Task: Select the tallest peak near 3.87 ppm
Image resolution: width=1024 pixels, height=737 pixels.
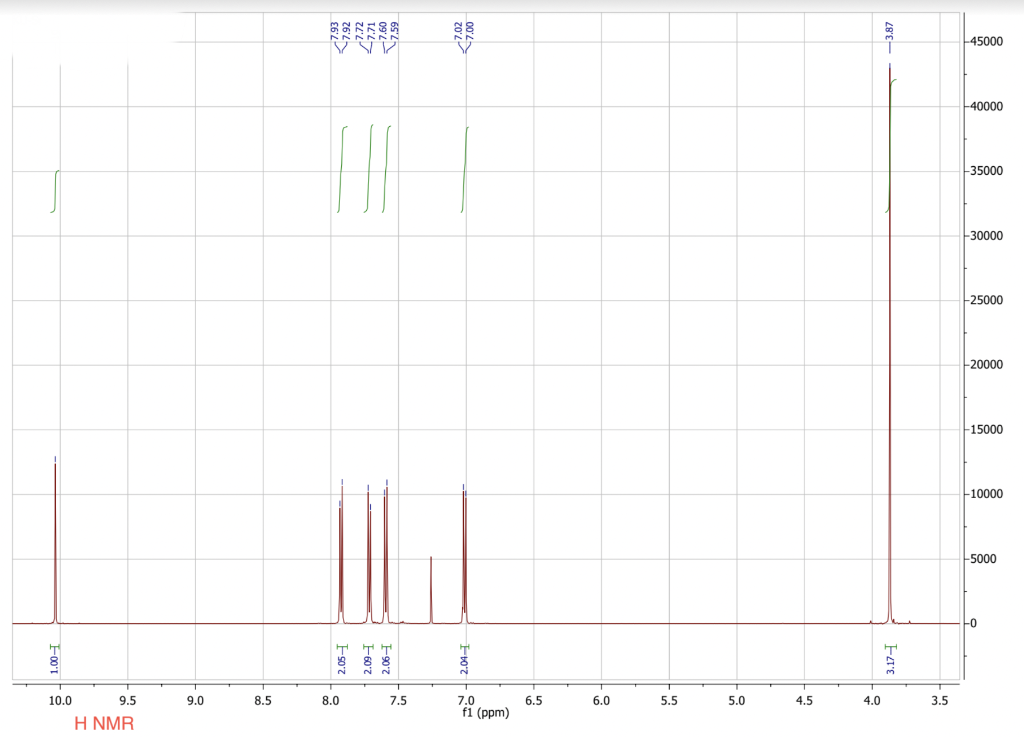Action: click(x=889, y=300)
